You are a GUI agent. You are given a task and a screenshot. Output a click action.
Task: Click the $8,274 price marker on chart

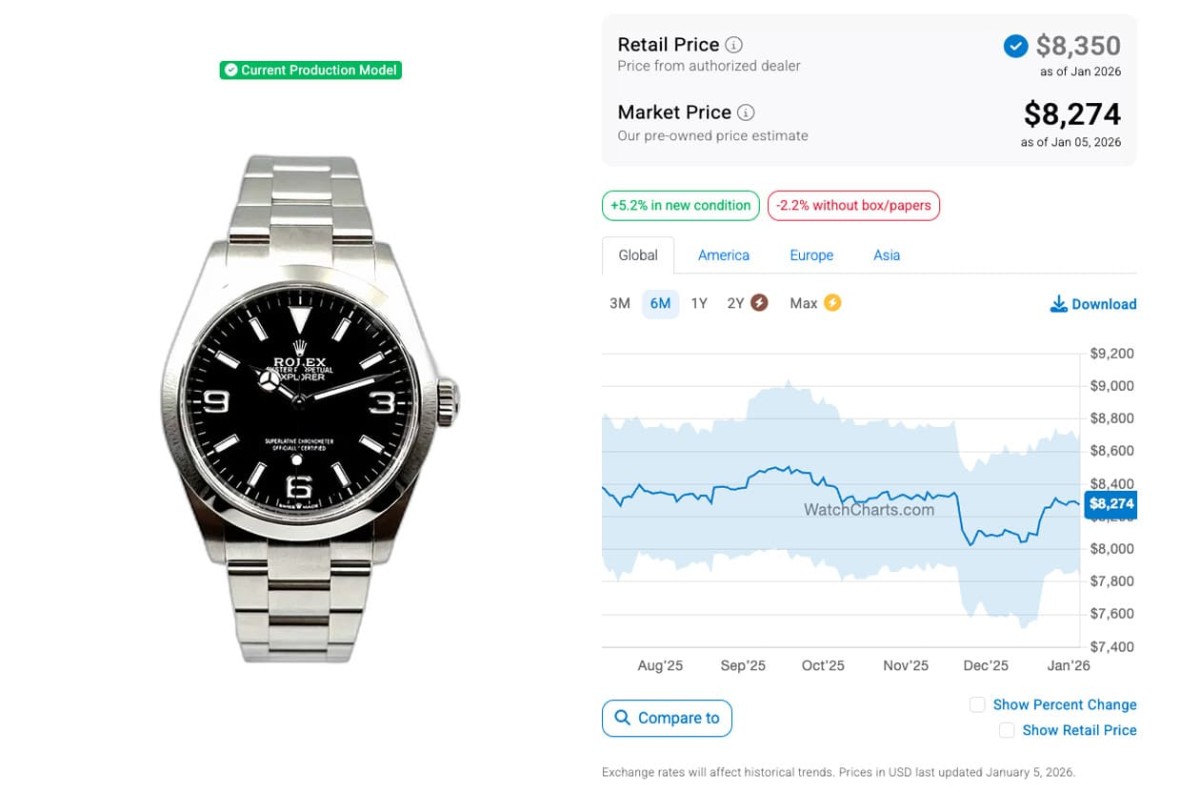click(1111, 504)
